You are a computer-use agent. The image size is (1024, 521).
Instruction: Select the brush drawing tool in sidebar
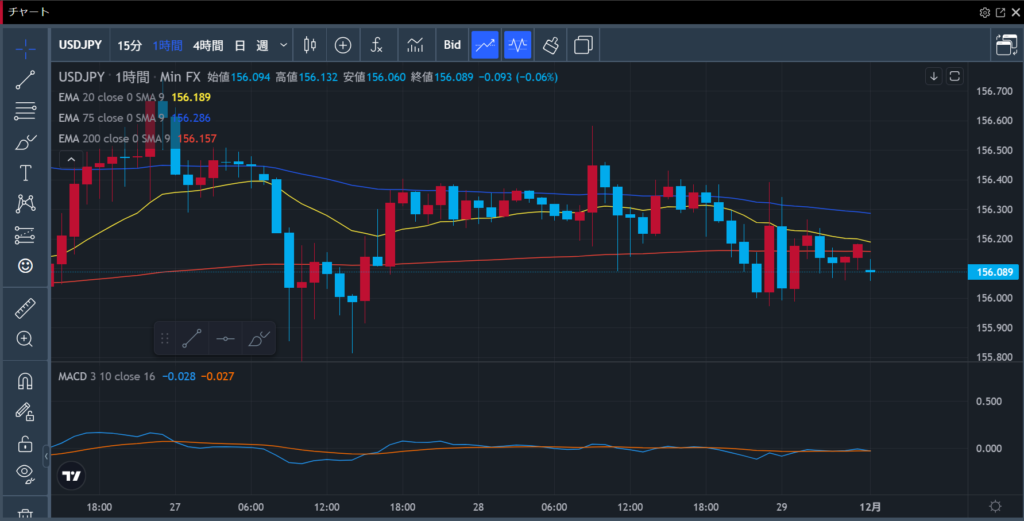click(x=25, y=142)
